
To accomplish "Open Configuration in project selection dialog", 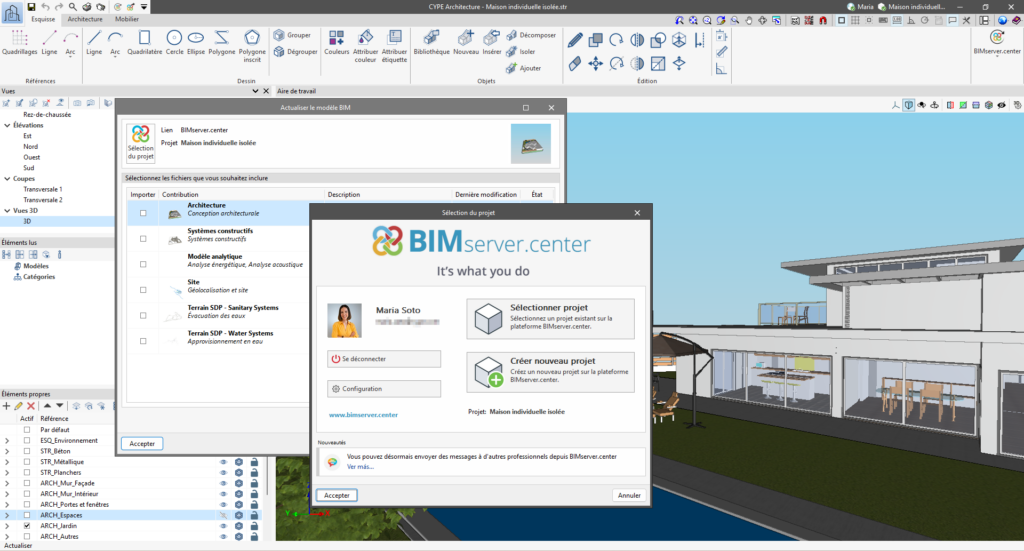I will [384, 389].
